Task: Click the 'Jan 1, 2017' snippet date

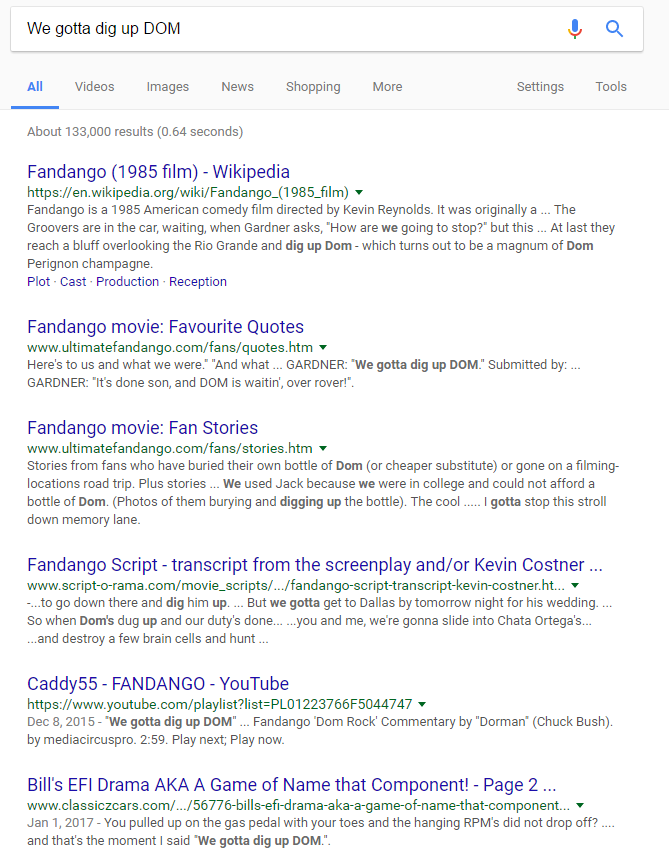Action: [60, 823]
